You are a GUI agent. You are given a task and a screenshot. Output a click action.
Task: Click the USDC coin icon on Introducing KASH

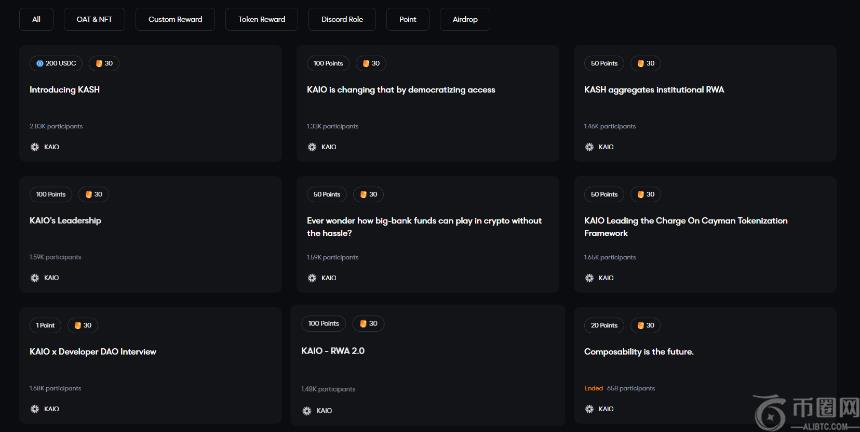point(39,64)
